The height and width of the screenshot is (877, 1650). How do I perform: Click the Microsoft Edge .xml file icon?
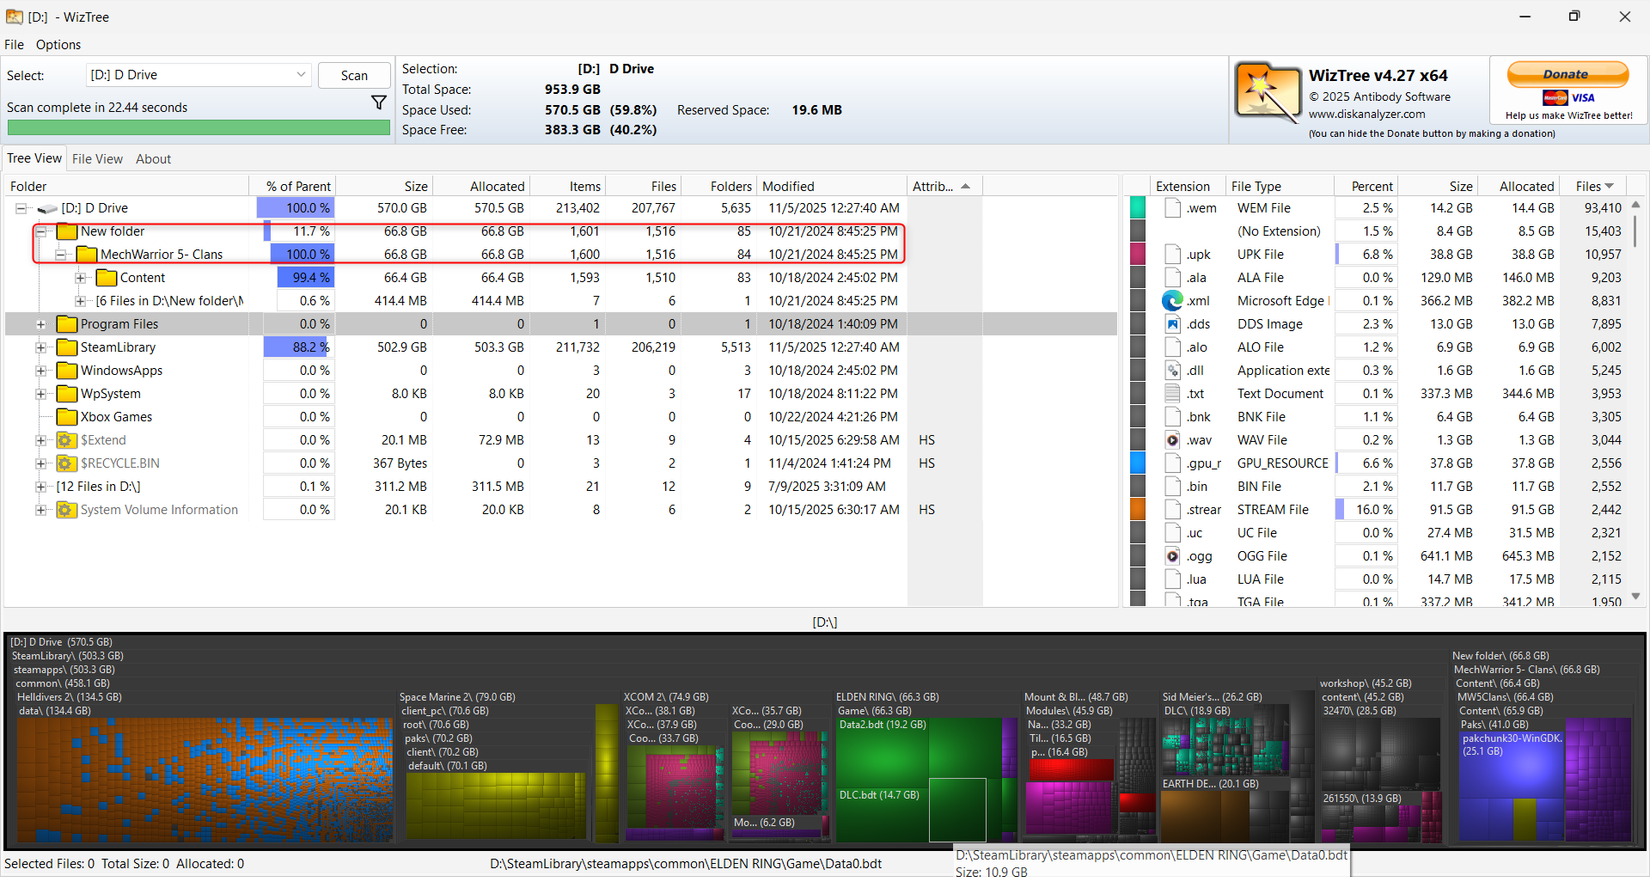(x=1172, y=300)
